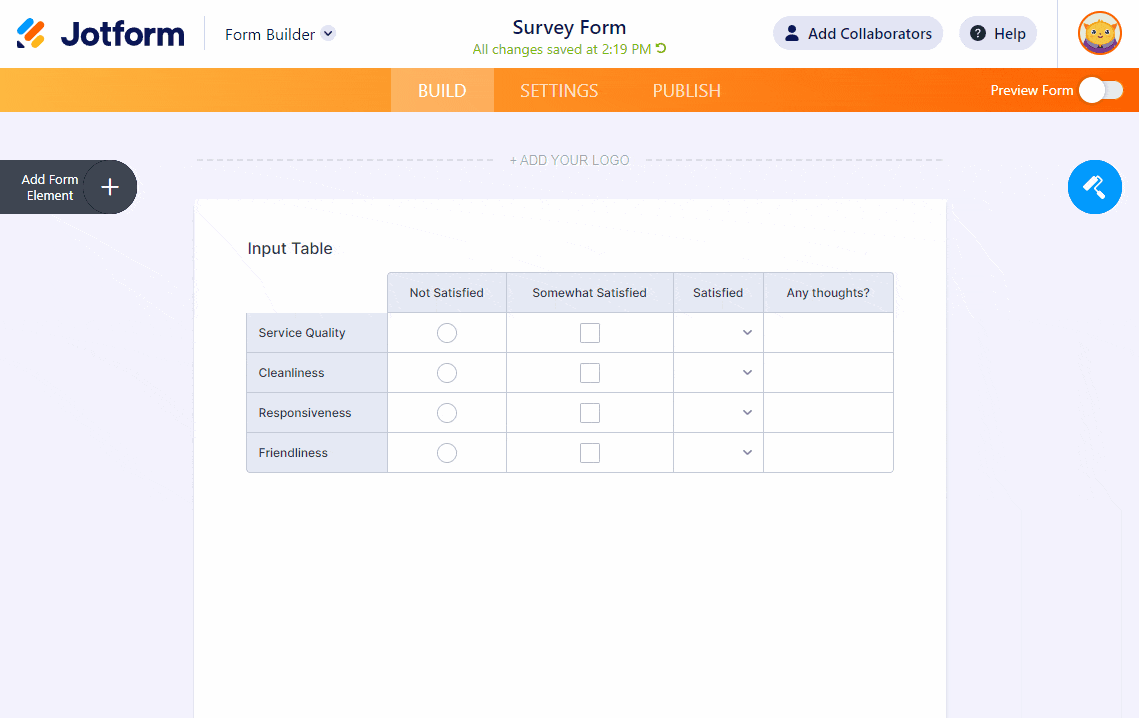Screen dimensions: 1139x718
Task: Check Somewhat Satisfied box for Friendliness
Action: pos(590,453)
